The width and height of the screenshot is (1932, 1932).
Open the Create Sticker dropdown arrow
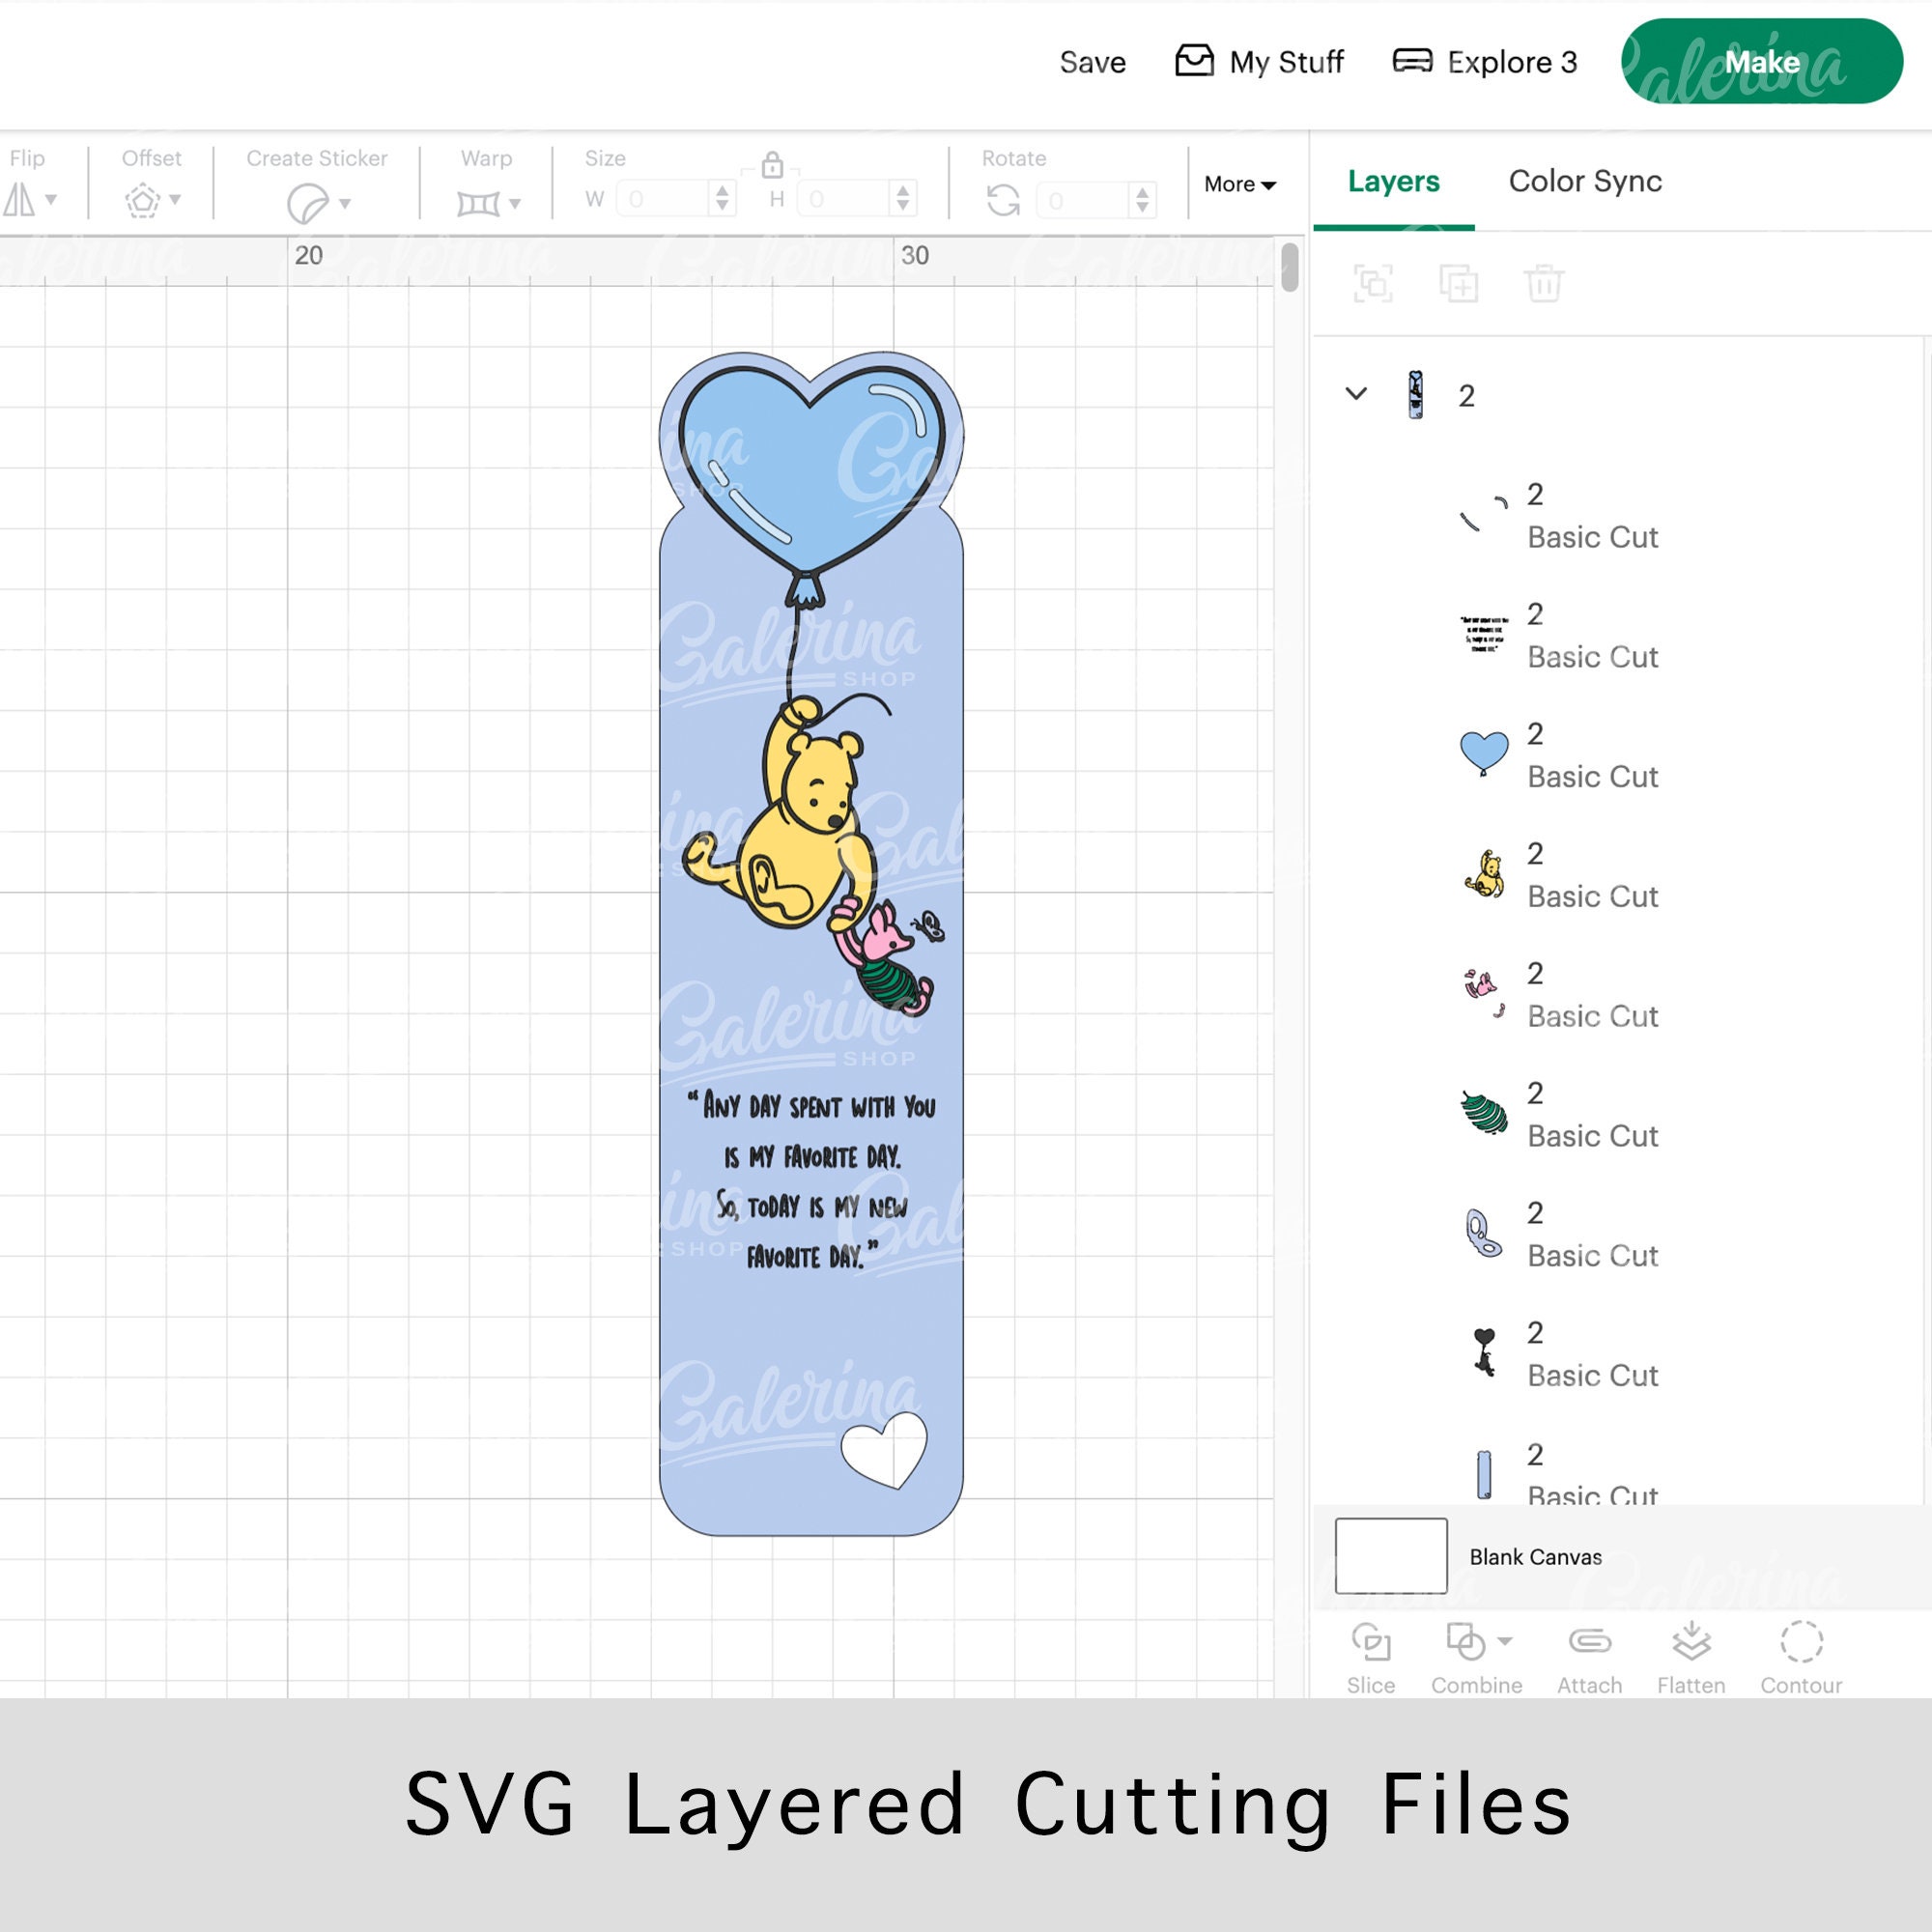coord(345,204)
